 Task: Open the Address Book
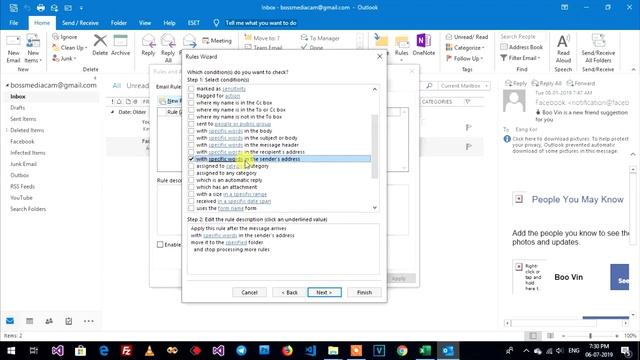(x=522, y=47)
